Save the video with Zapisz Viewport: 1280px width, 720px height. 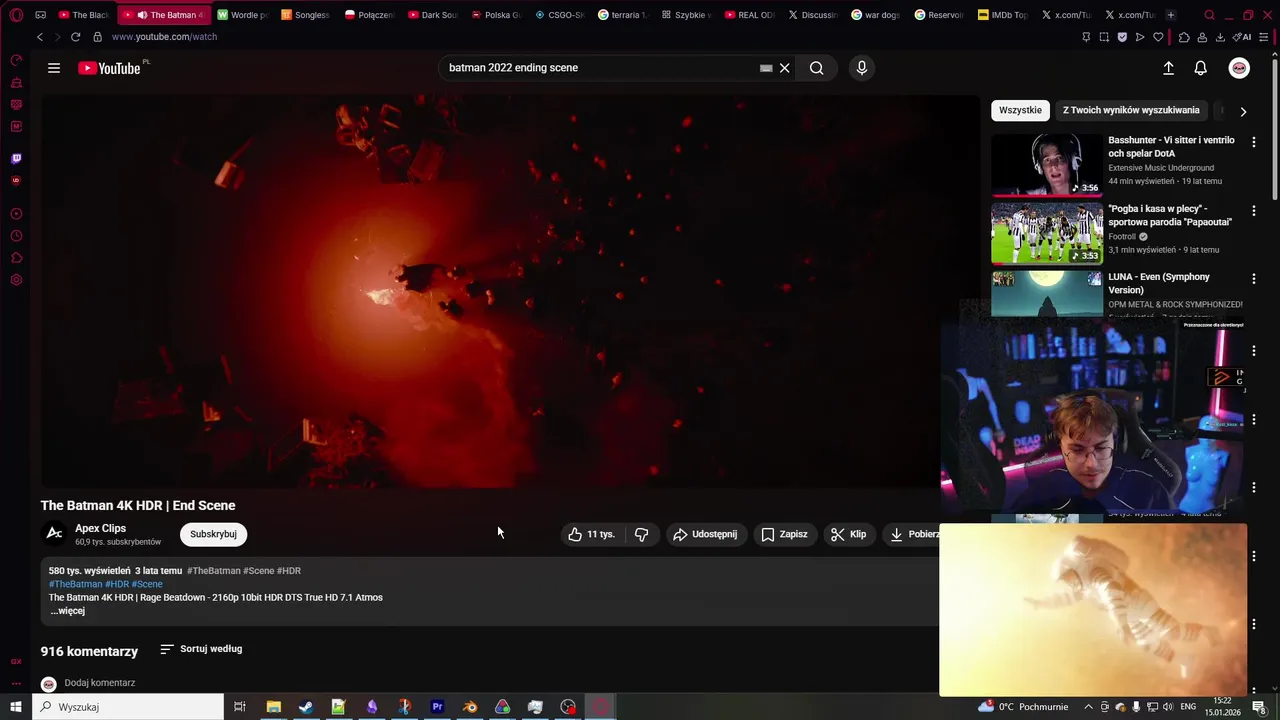784,534
